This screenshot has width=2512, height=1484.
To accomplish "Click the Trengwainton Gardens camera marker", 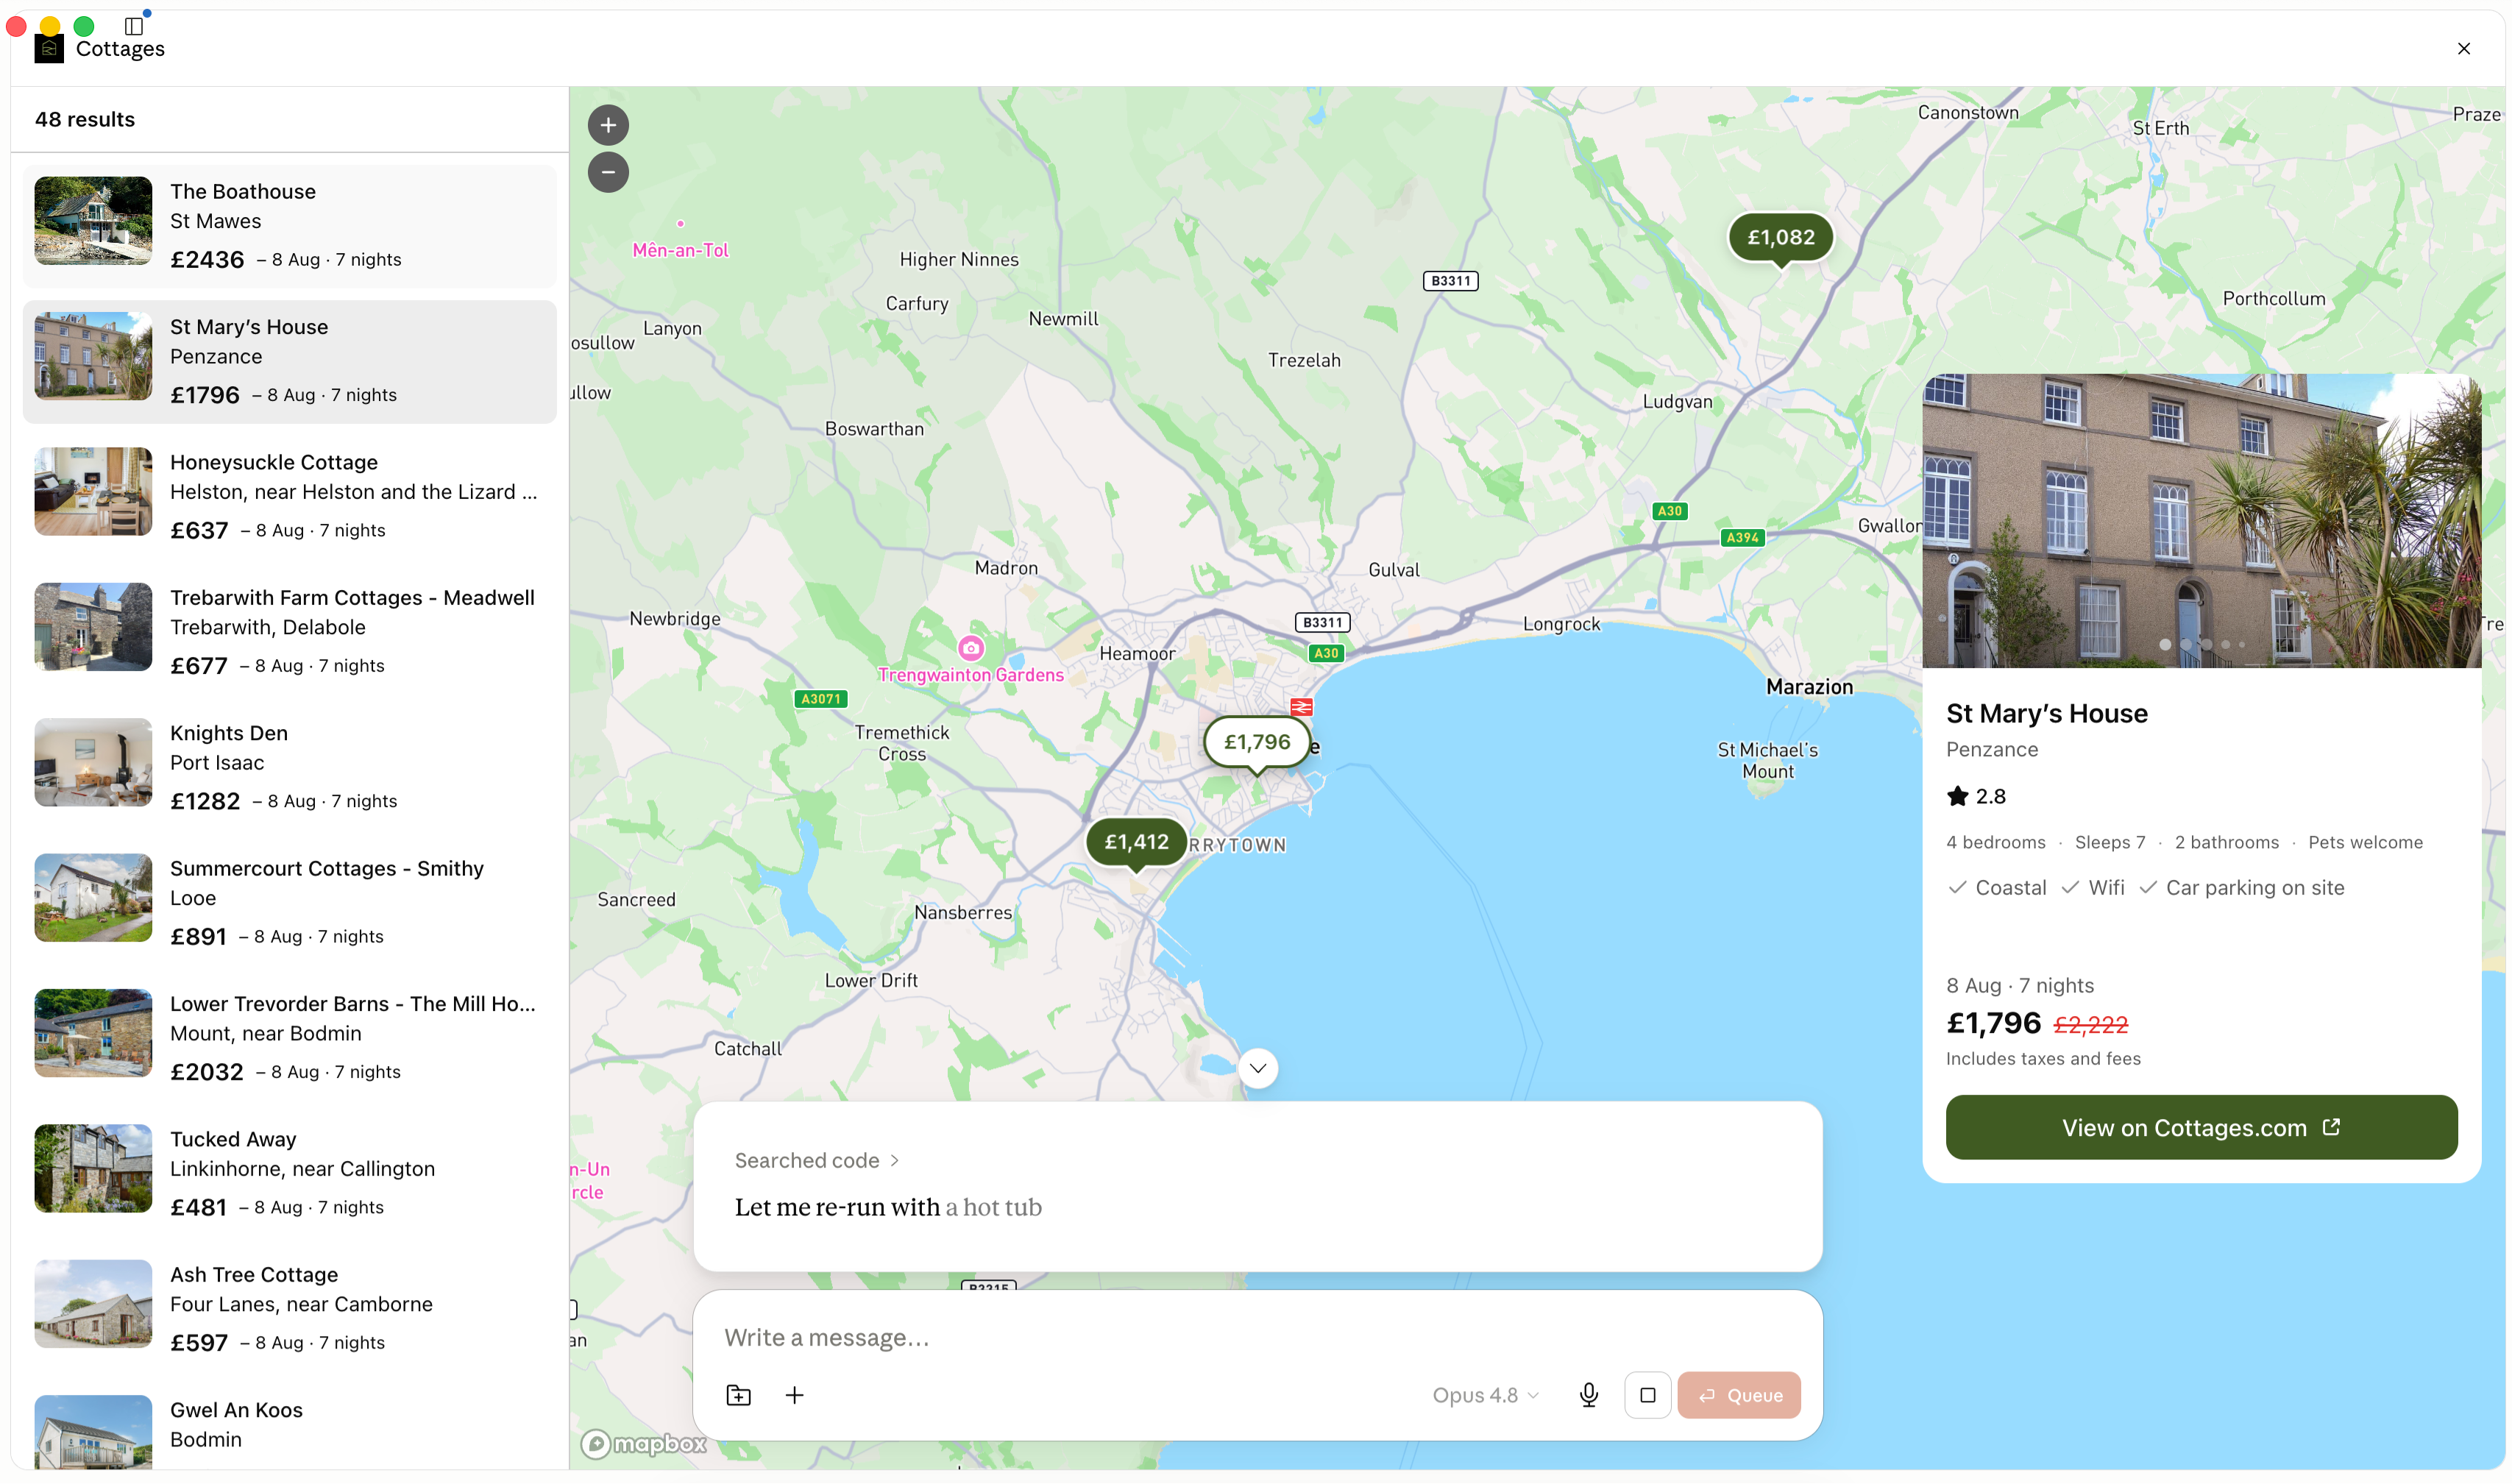I will pyautogui.click(x=970, y=648).
